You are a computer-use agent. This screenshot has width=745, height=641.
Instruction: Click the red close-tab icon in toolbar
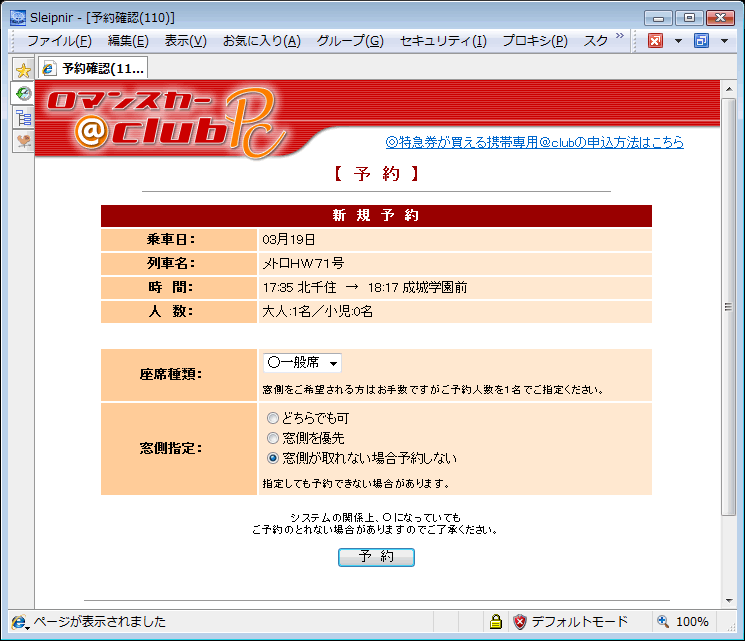pyautogui.click(x=655, y=41)
